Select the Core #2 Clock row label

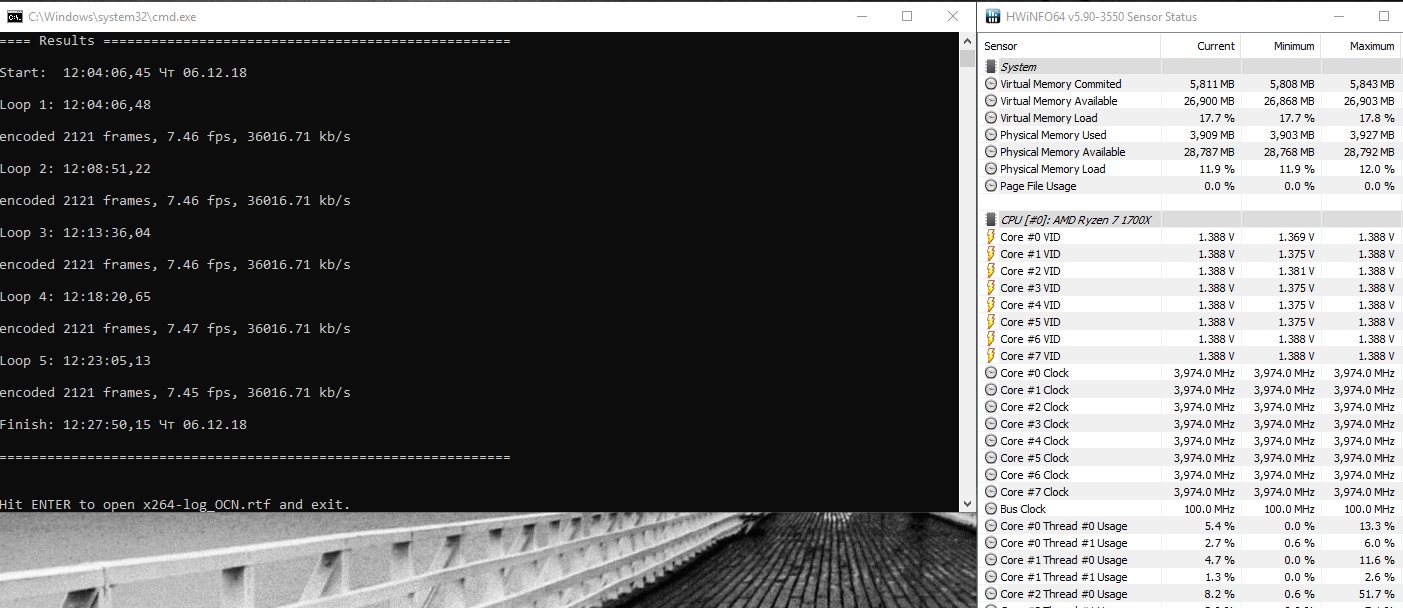1034,407
